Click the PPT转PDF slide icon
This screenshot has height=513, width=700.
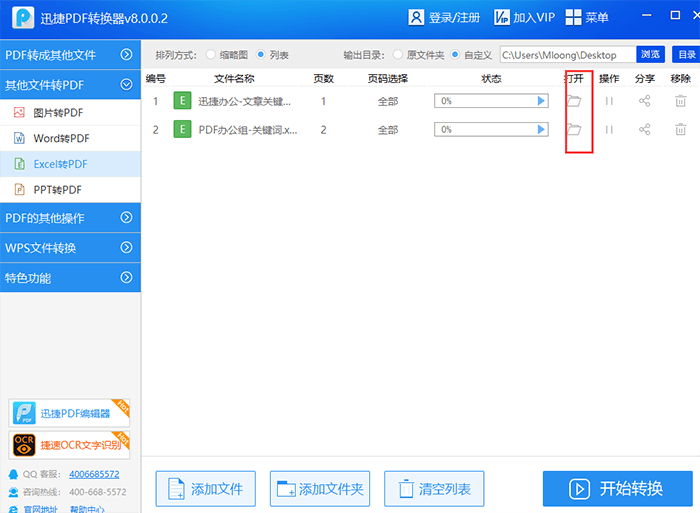(x=19, y=190)
